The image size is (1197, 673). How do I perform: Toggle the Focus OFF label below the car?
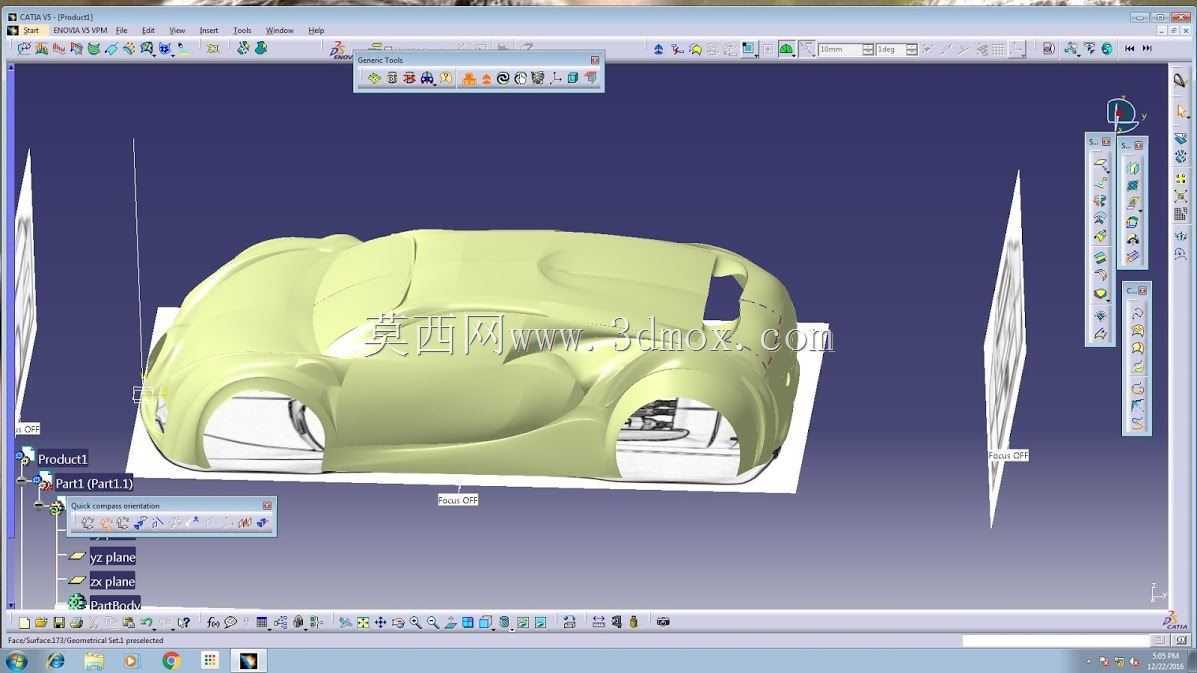[x=458, y=500]
